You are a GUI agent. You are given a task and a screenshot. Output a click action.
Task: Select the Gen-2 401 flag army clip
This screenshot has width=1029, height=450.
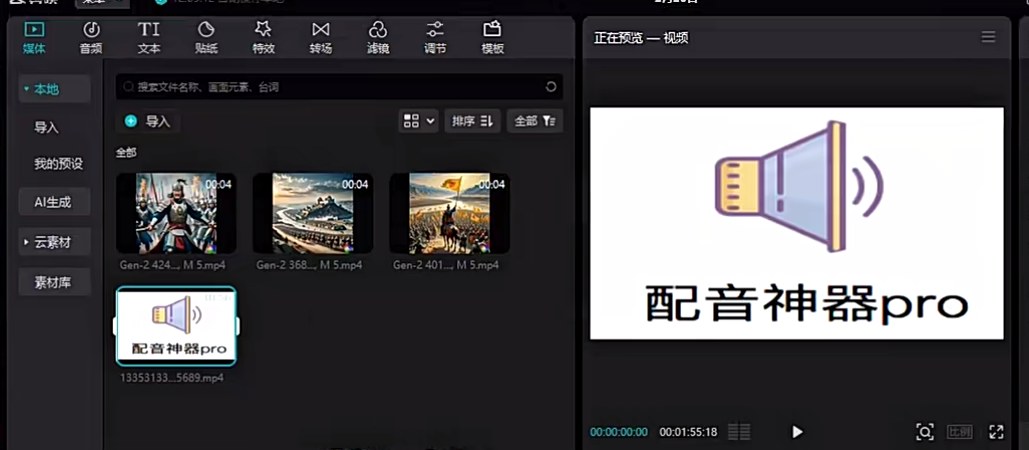click(450, 213)
